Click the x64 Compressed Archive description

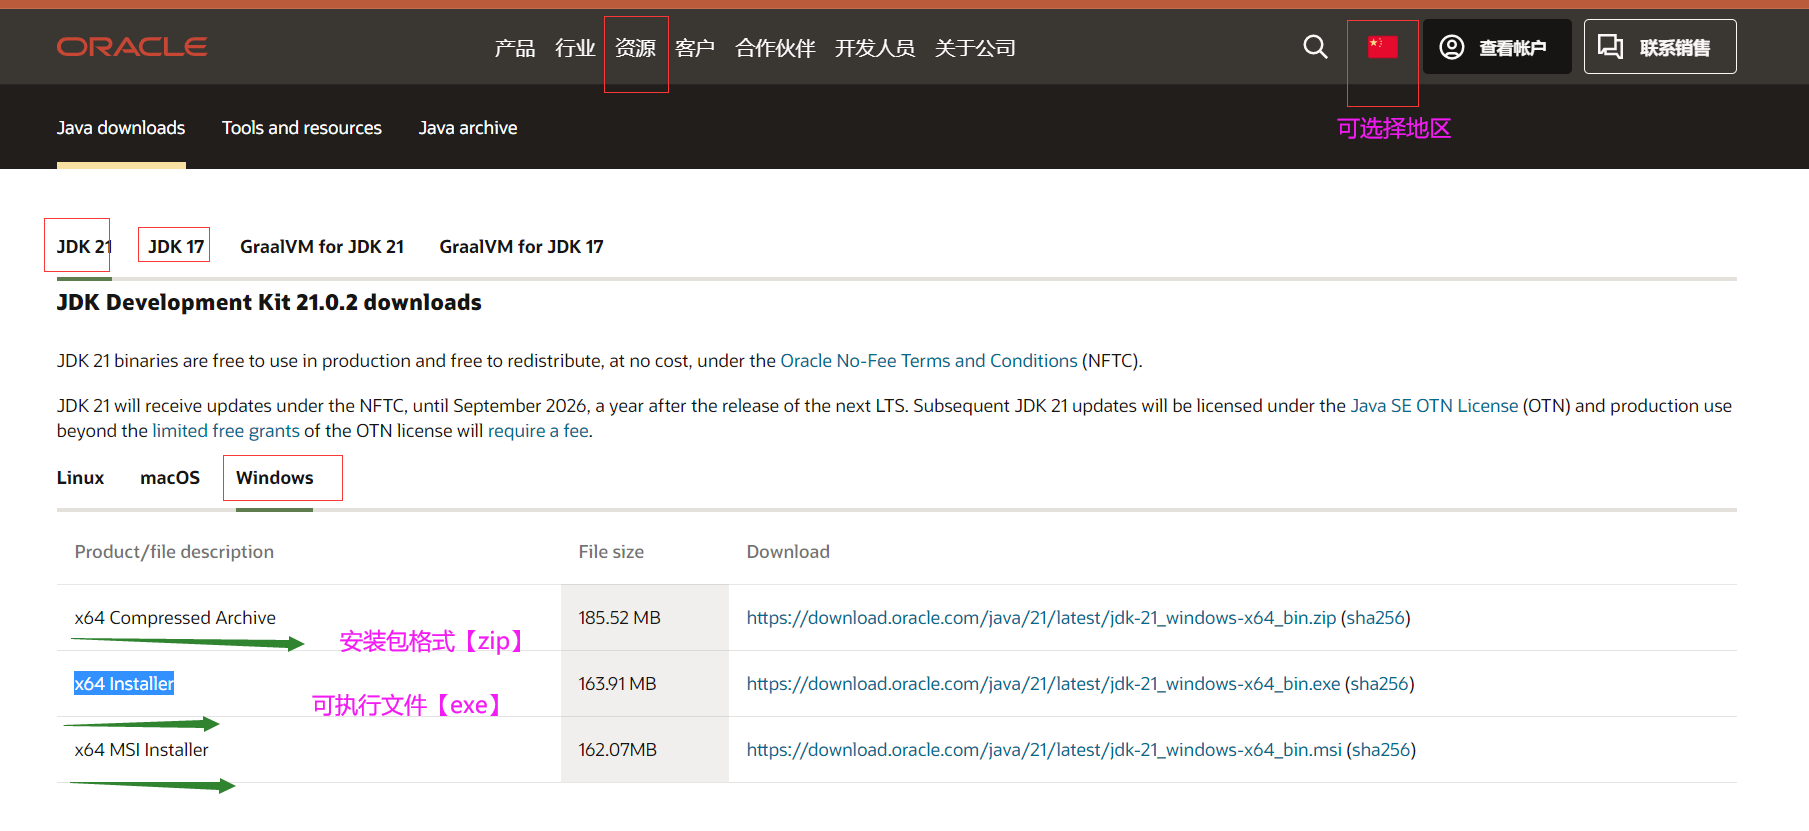175,618
